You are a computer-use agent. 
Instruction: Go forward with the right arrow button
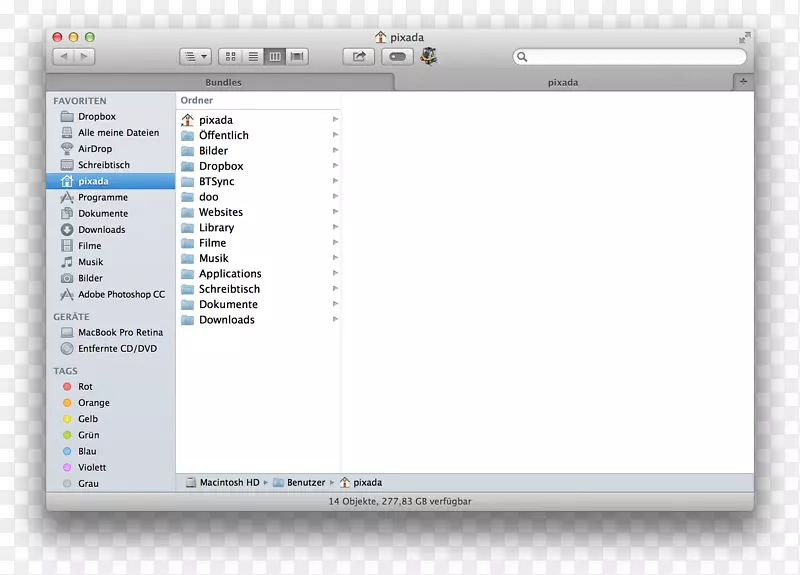84,57
